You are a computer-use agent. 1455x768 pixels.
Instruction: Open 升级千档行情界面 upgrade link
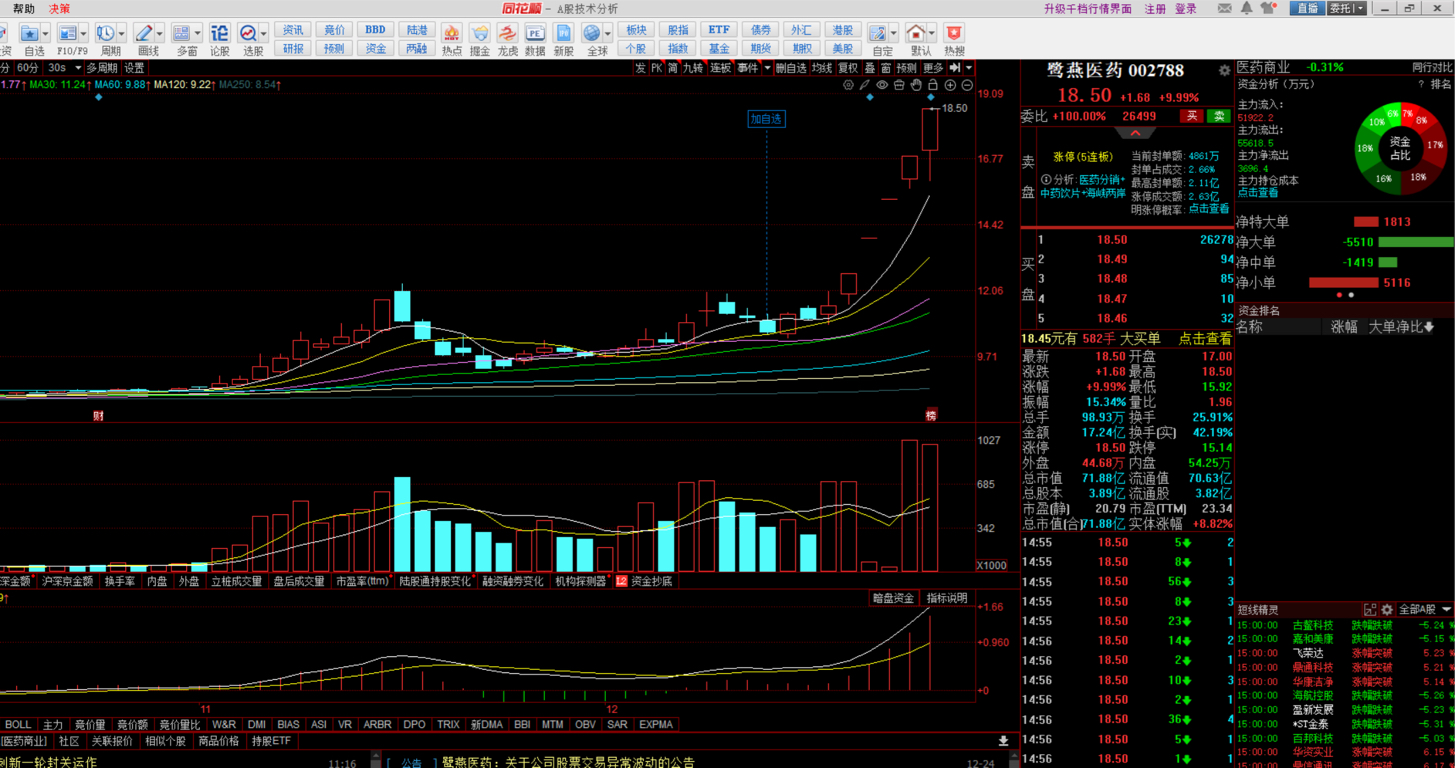[1088, 9]
